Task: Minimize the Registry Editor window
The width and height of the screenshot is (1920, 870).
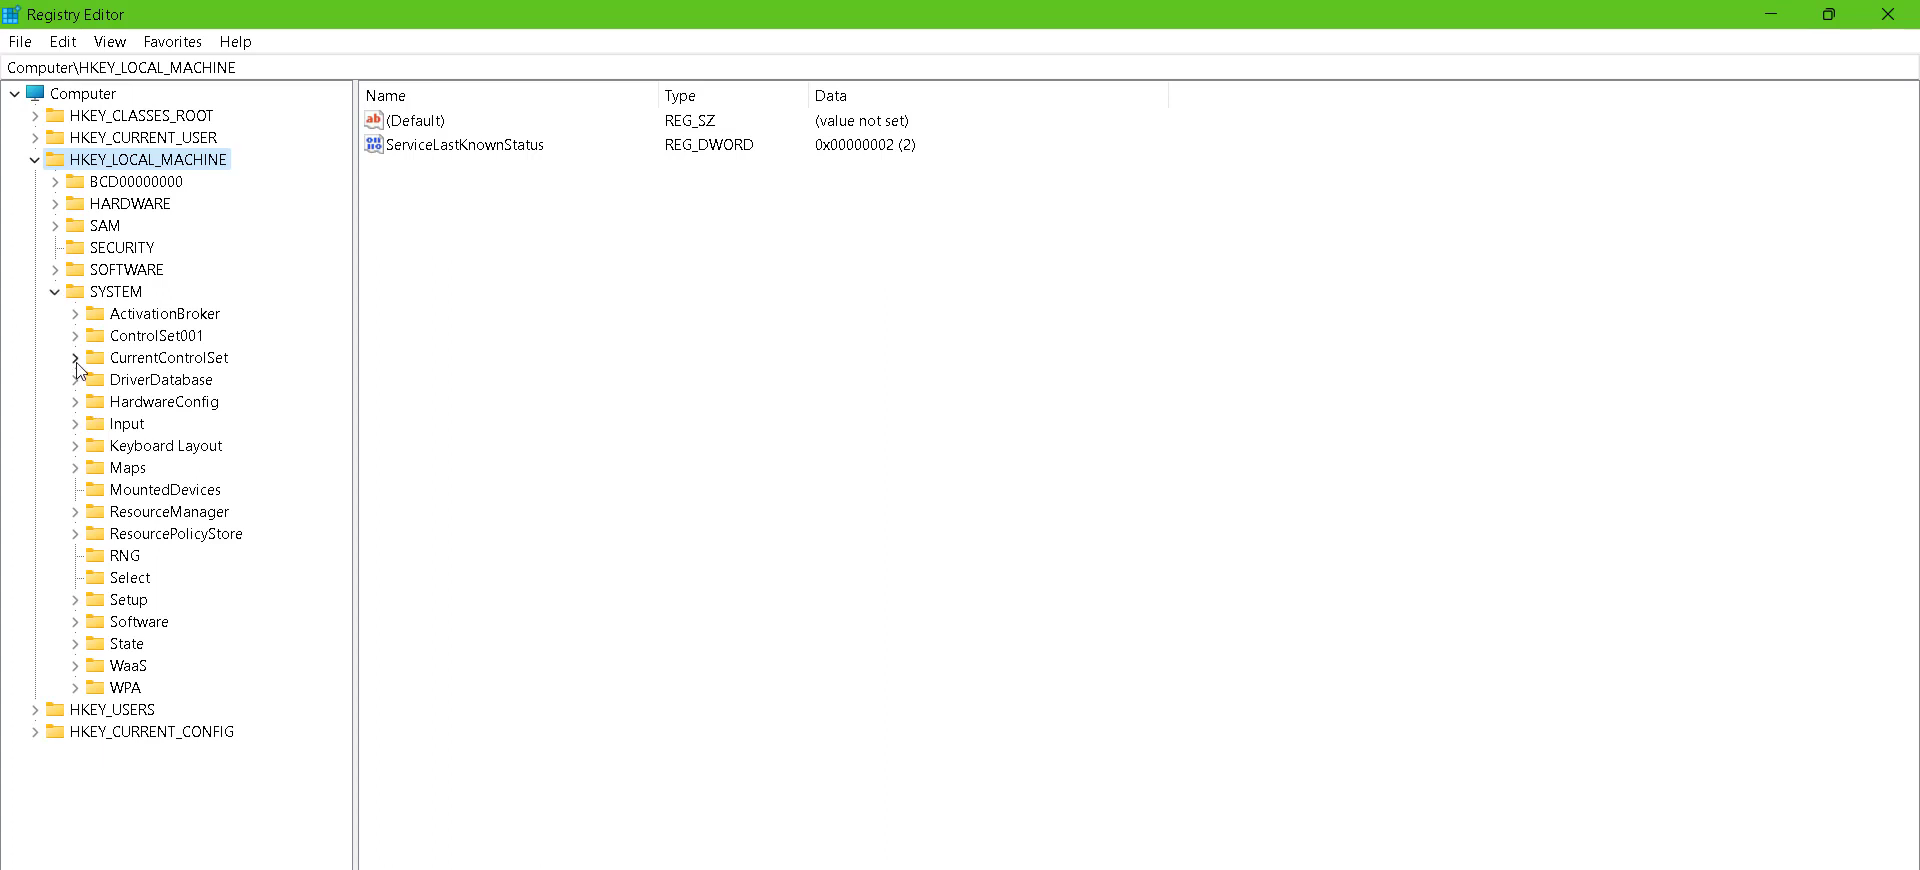Action: coord(1771,14)
